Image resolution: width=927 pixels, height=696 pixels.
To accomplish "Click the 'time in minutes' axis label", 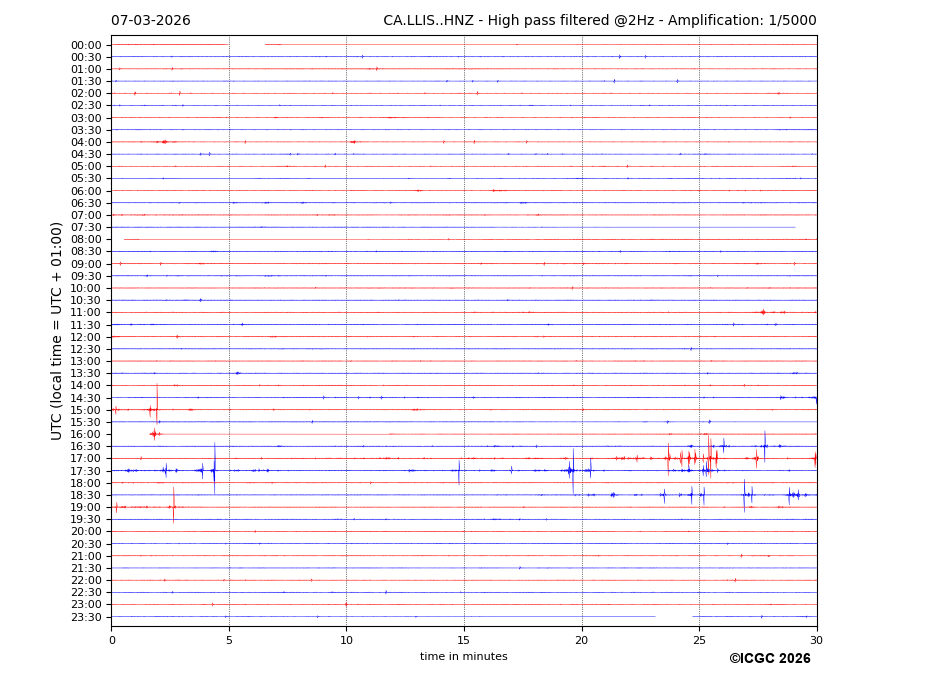I will tap(463, 657).
